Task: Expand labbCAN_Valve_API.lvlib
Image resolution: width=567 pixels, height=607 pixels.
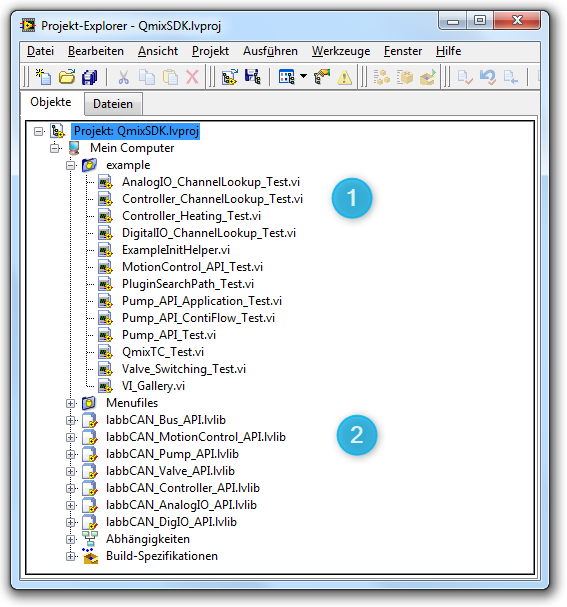Action: coord(70,472)
